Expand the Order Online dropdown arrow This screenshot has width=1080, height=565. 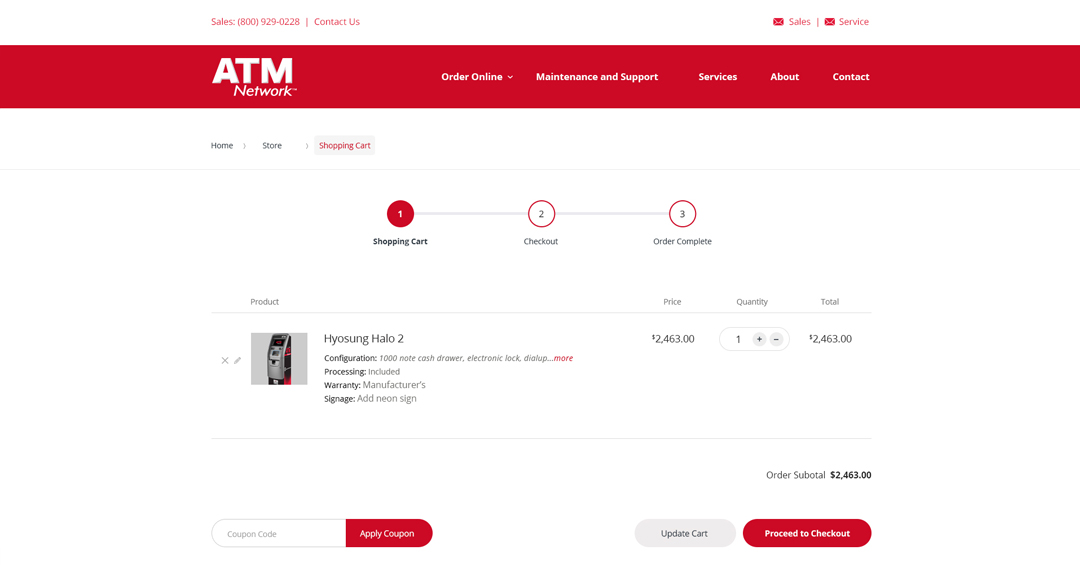click(x=510, y=77)
